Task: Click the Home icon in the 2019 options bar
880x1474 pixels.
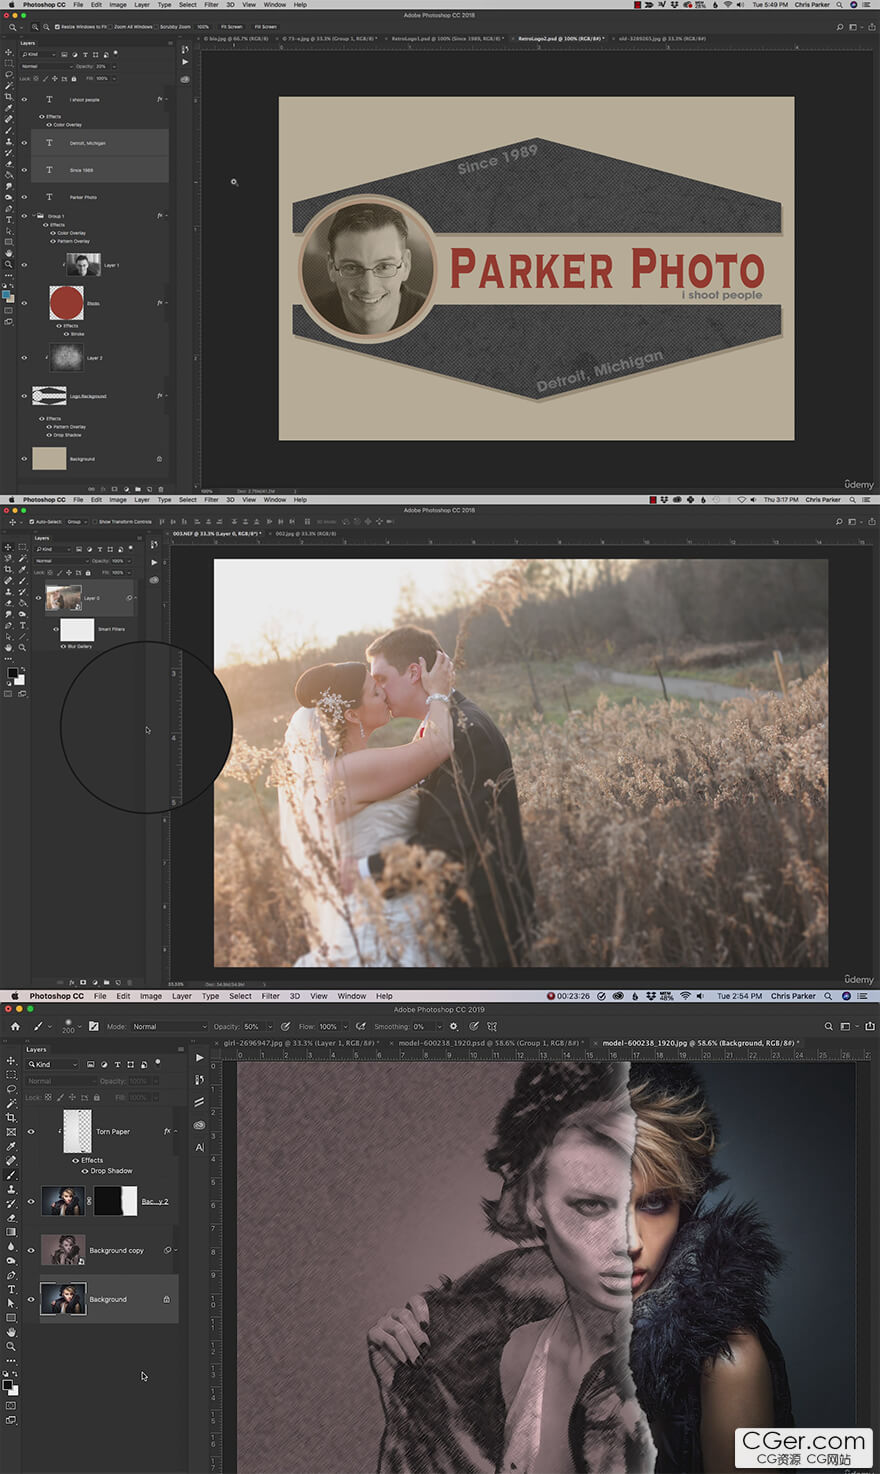Action: click(x=15, y=1026)
